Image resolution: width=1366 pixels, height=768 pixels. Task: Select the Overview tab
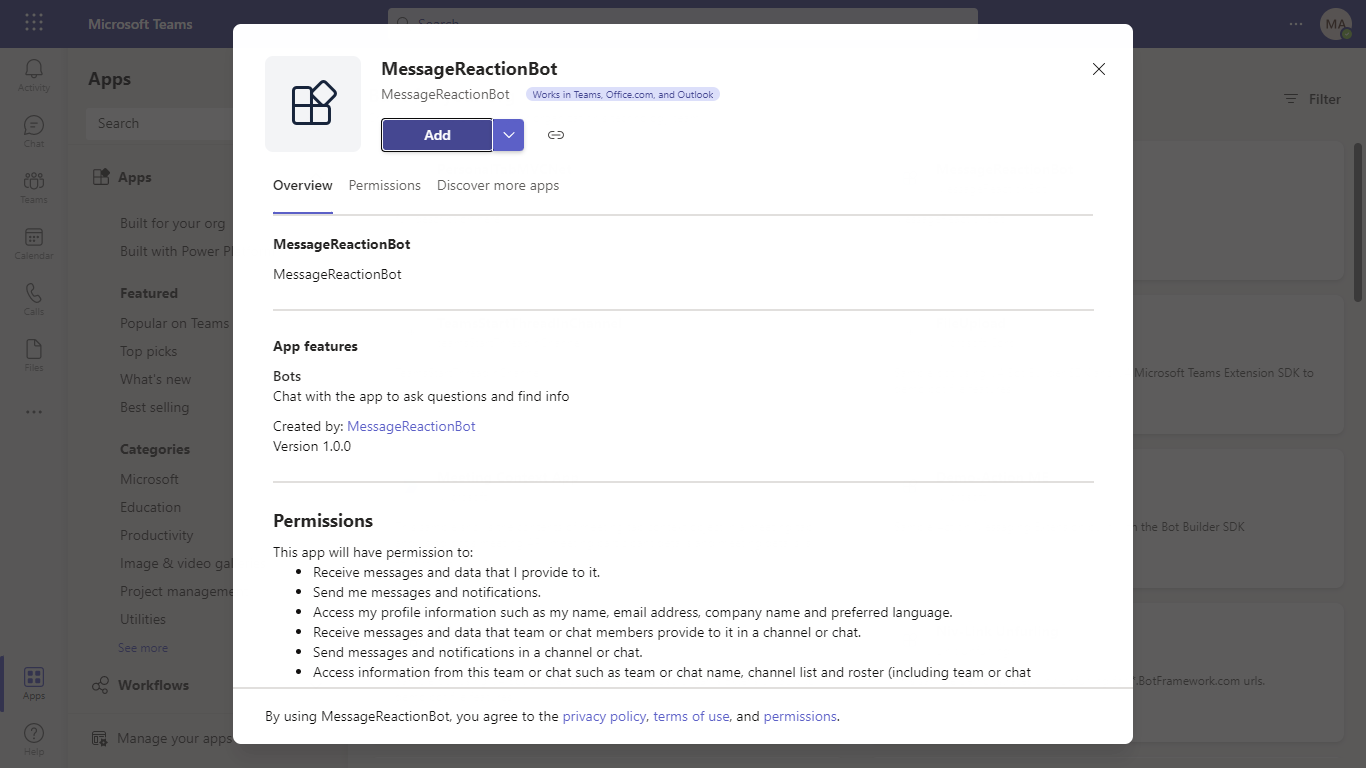(303, 186)
